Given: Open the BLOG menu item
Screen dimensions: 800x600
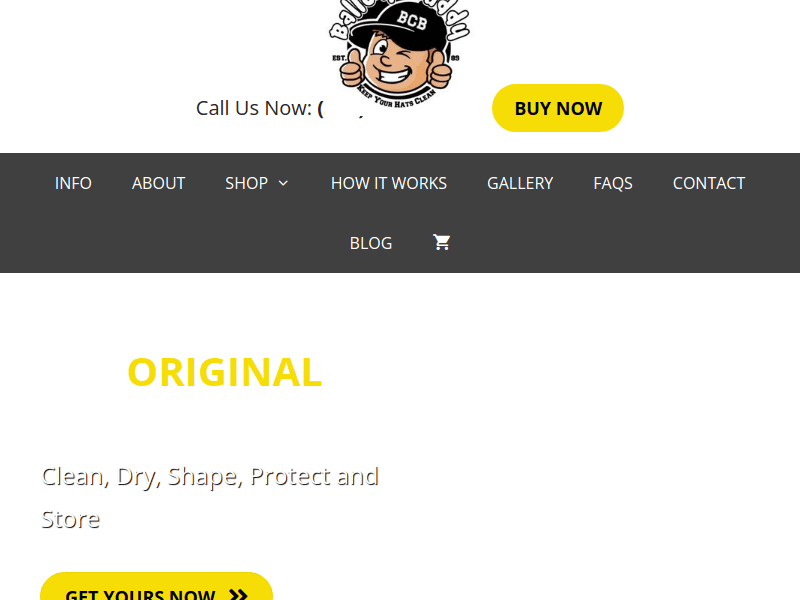Looking at the screenshot, I should point(371,243).
